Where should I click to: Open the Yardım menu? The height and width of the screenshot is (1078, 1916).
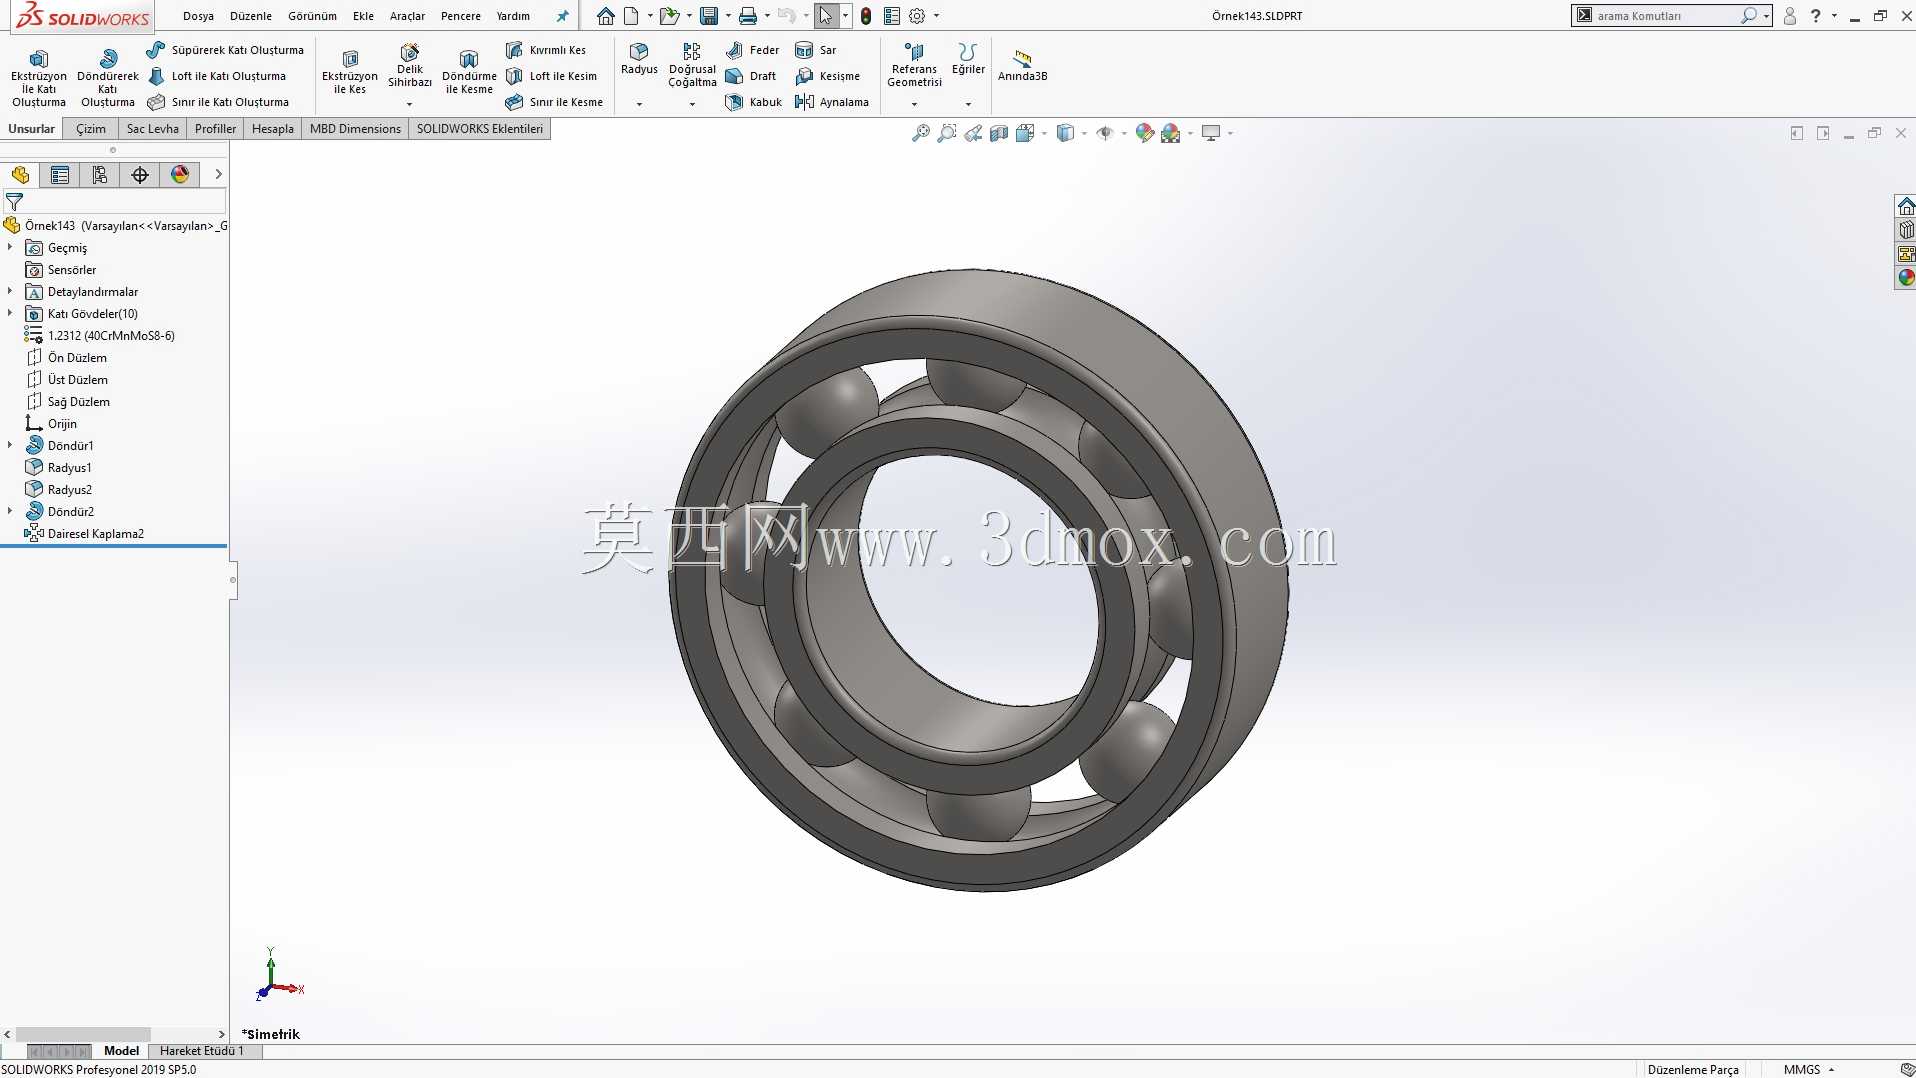513,16
